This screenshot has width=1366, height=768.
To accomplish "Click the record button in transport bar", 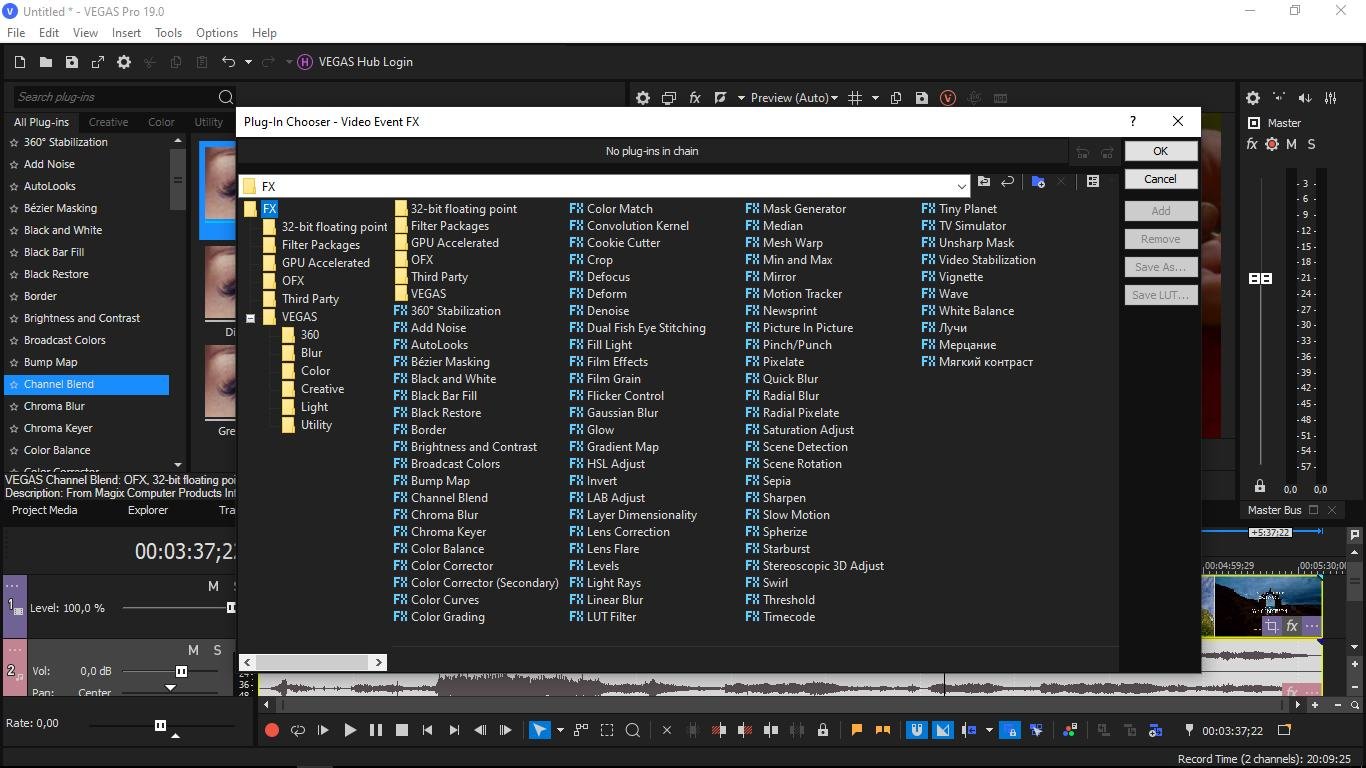I will 271,730.
